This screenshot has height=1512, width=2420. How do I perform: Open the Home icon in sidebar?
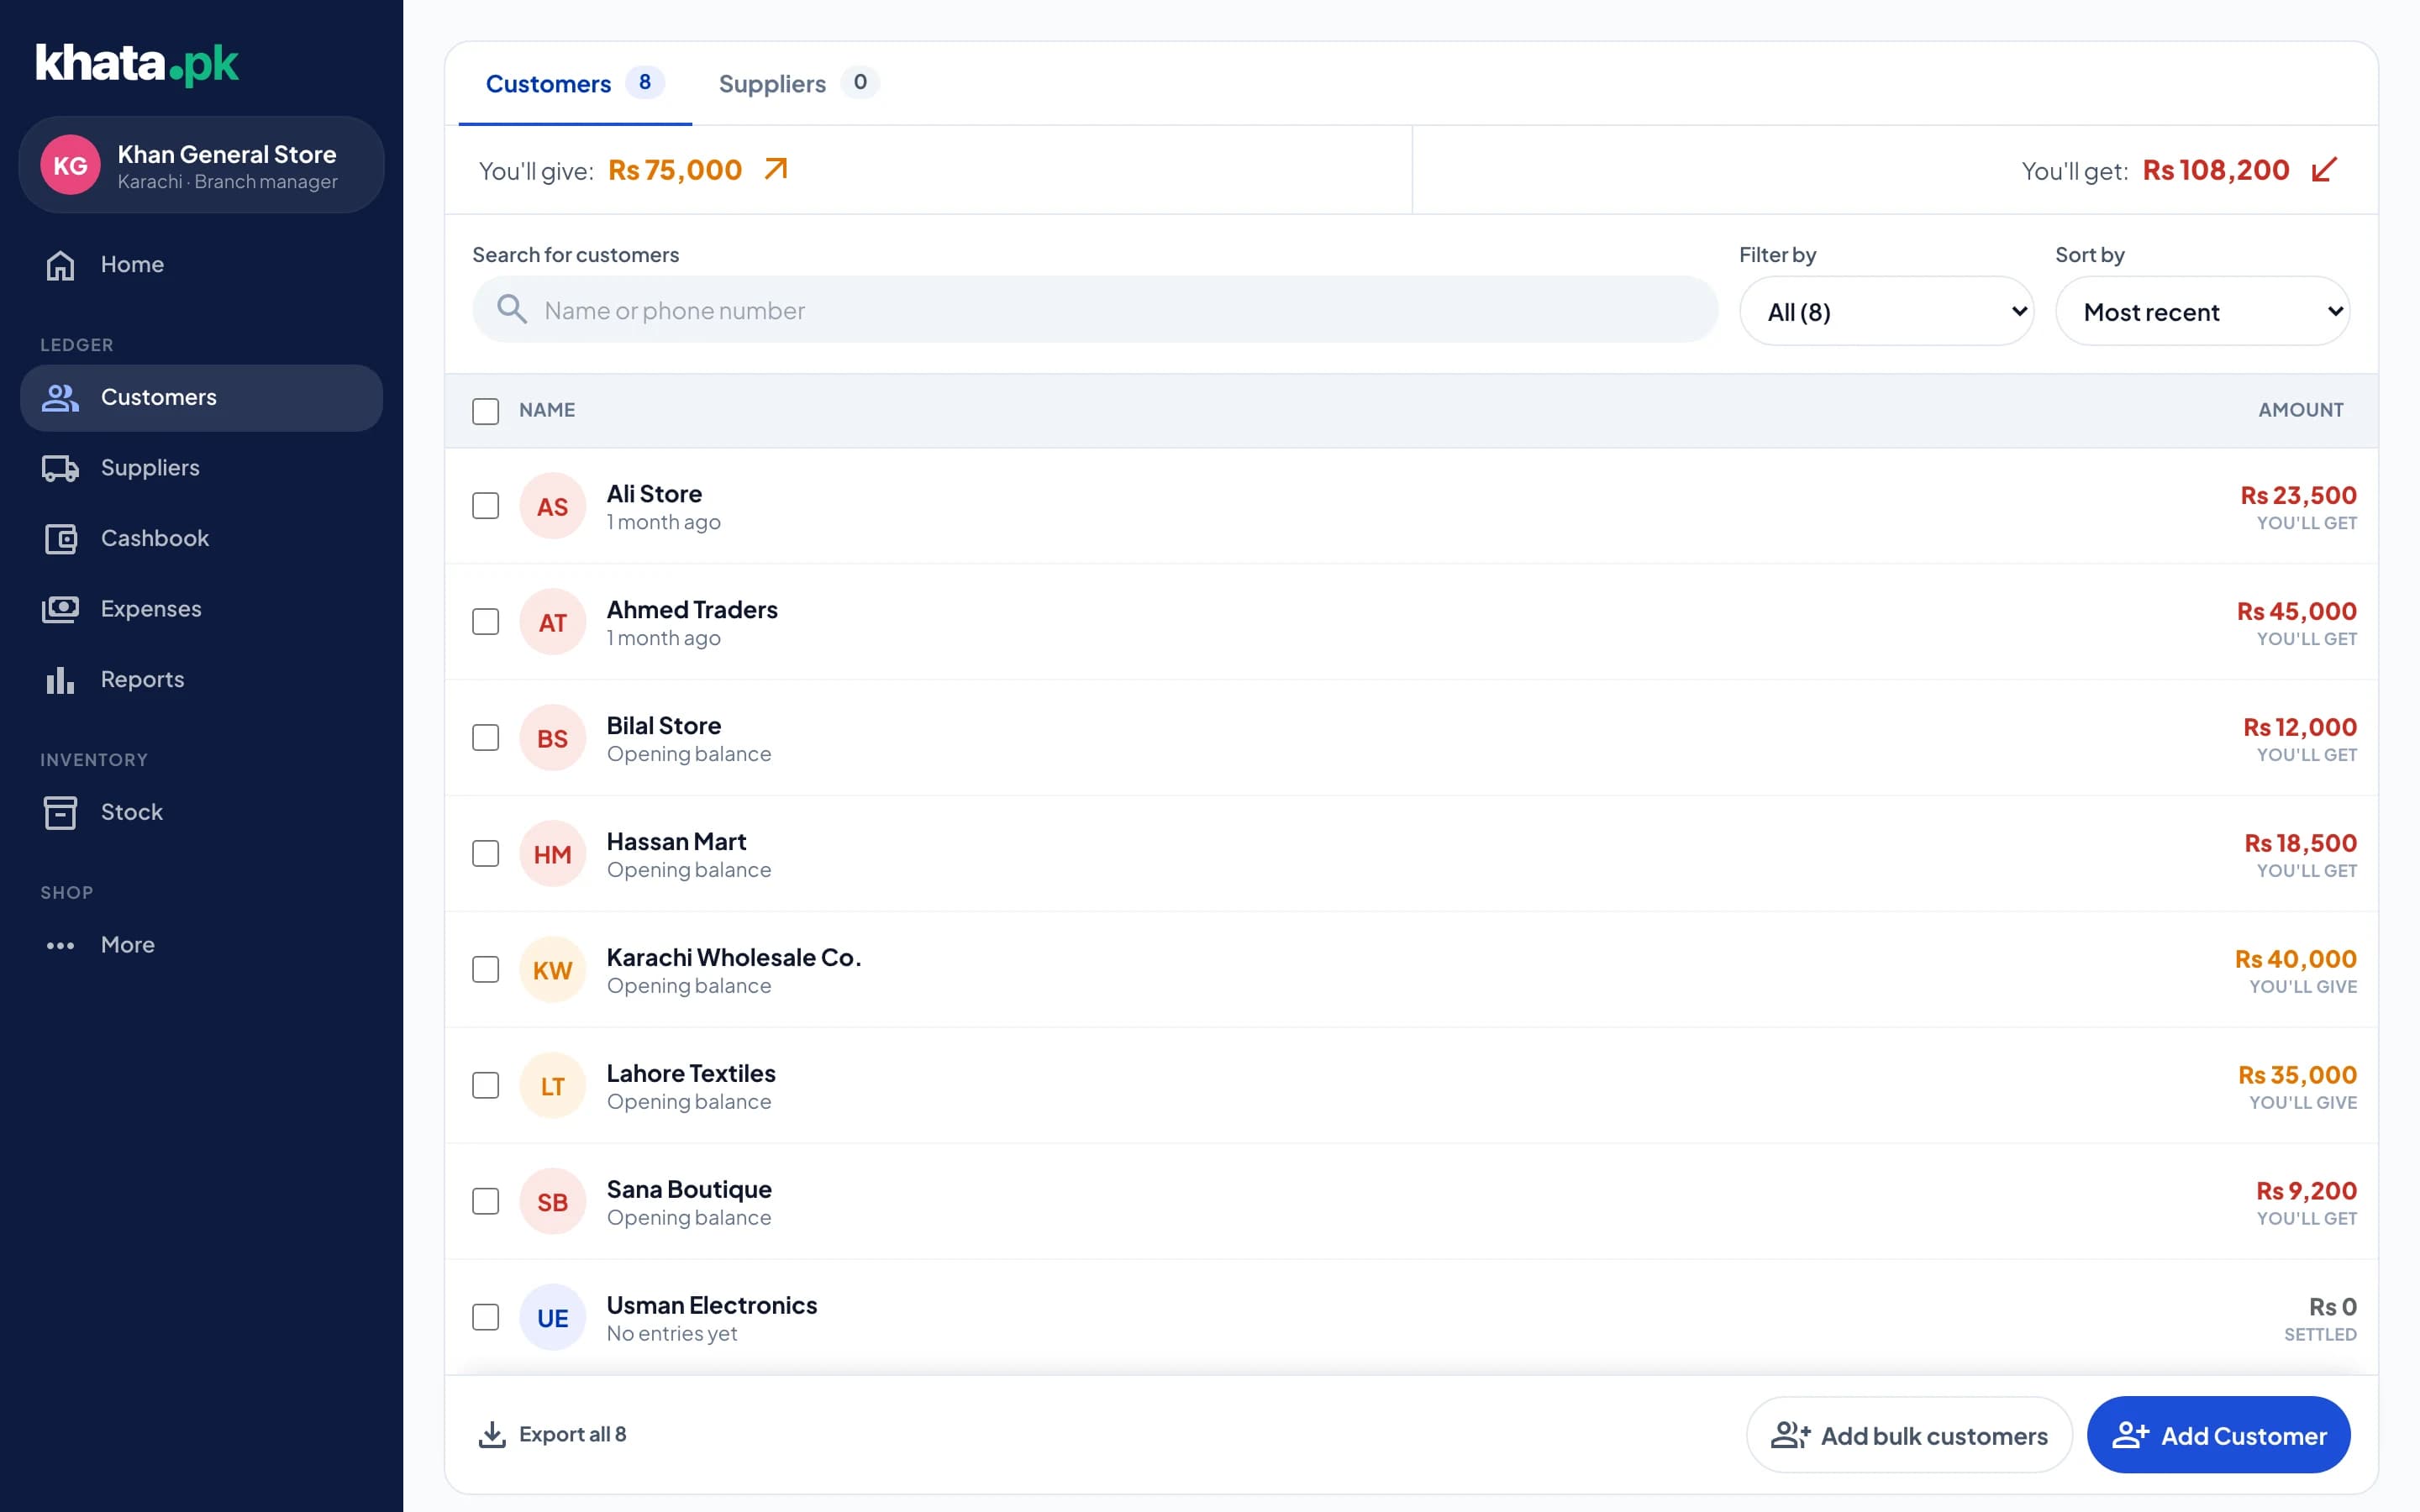[60, 265]
